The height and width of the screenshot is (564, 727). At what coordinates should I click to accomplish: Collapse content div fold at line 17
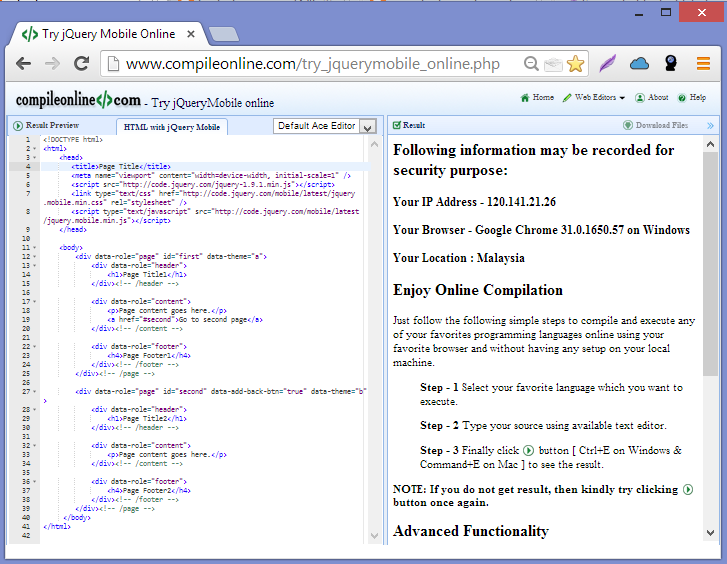click(35, 301)
